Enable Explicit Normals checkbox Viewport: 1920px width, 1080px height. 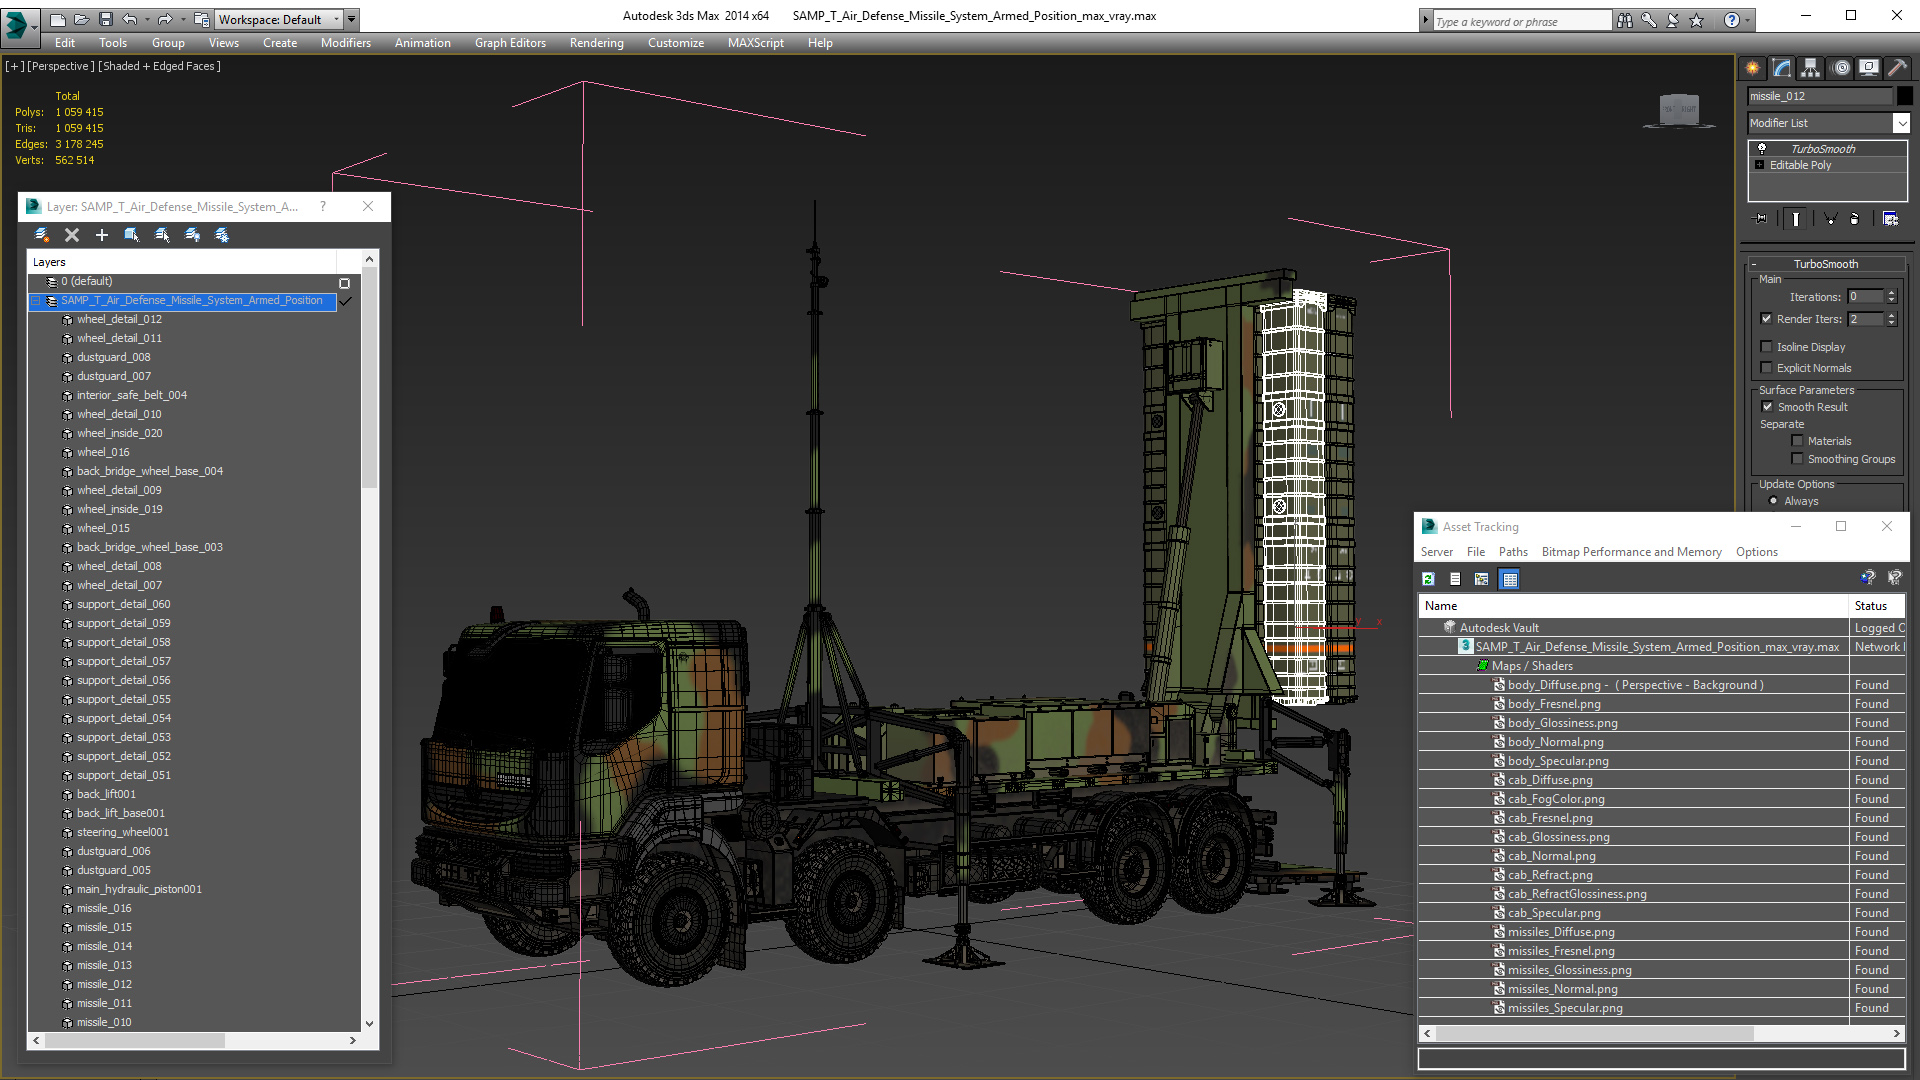pyautogui.click(x=1766, y=368)
